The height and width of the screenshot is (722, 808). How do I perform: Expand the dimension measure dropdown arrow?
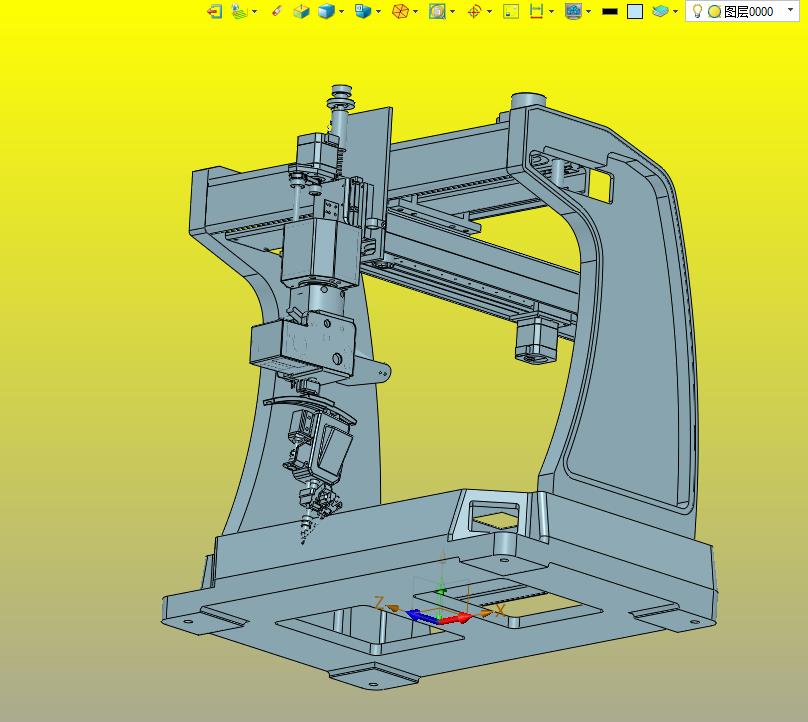coord(551,11)
